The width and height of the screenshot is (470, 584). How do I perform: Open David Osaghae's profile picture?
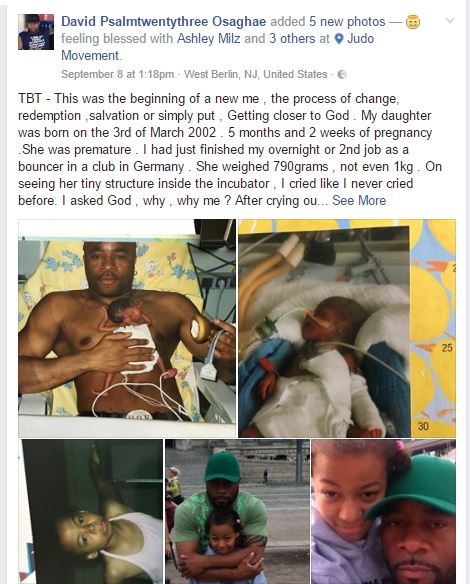pos(36,32)
